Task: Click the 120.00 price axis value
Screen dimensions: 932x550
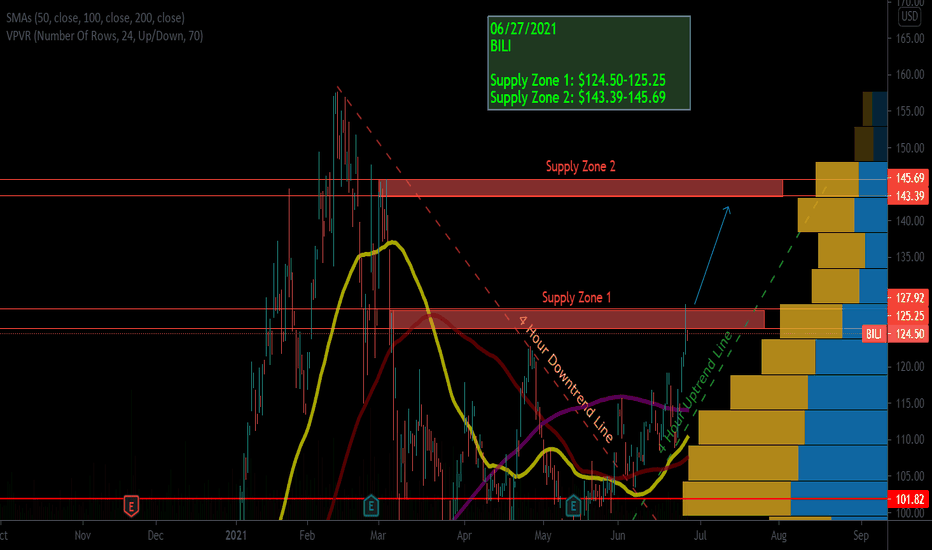Action: (x=910, y=366)
